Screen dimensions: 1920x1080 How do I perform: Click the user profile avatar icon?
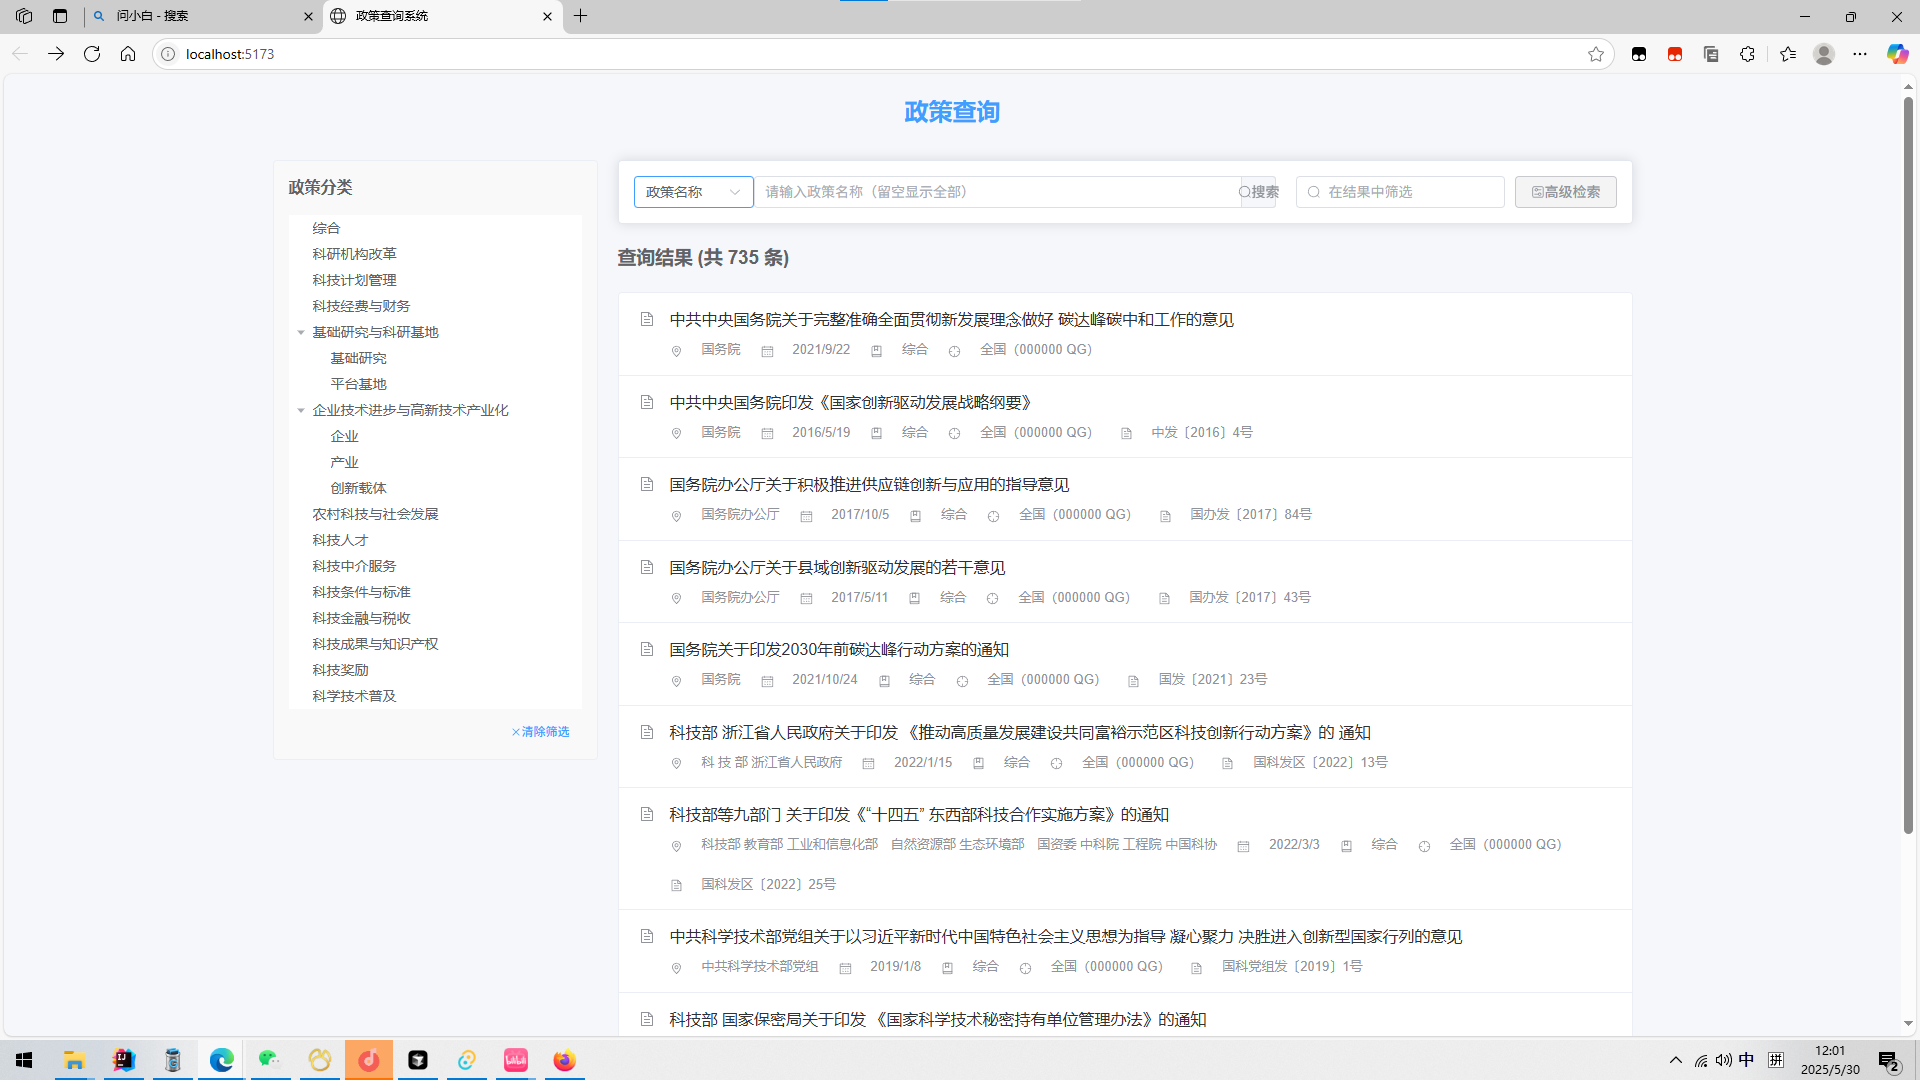tap(1824, 54)
